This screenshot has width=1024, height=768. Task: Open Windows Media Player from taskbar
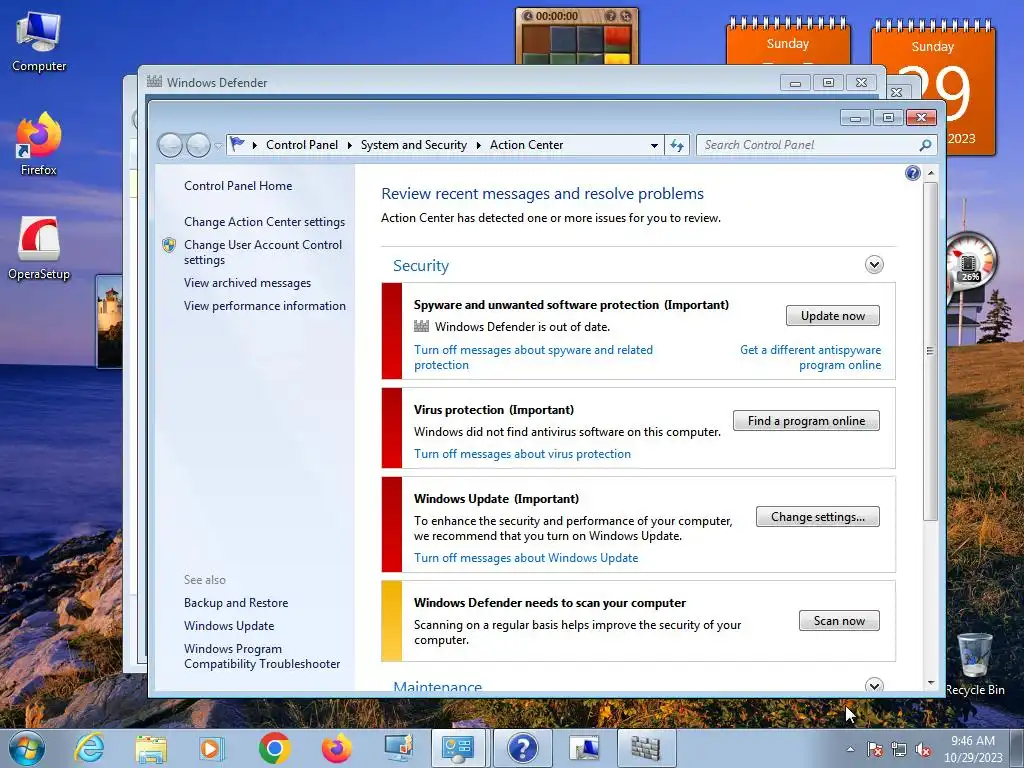click(x=212, y=748)
